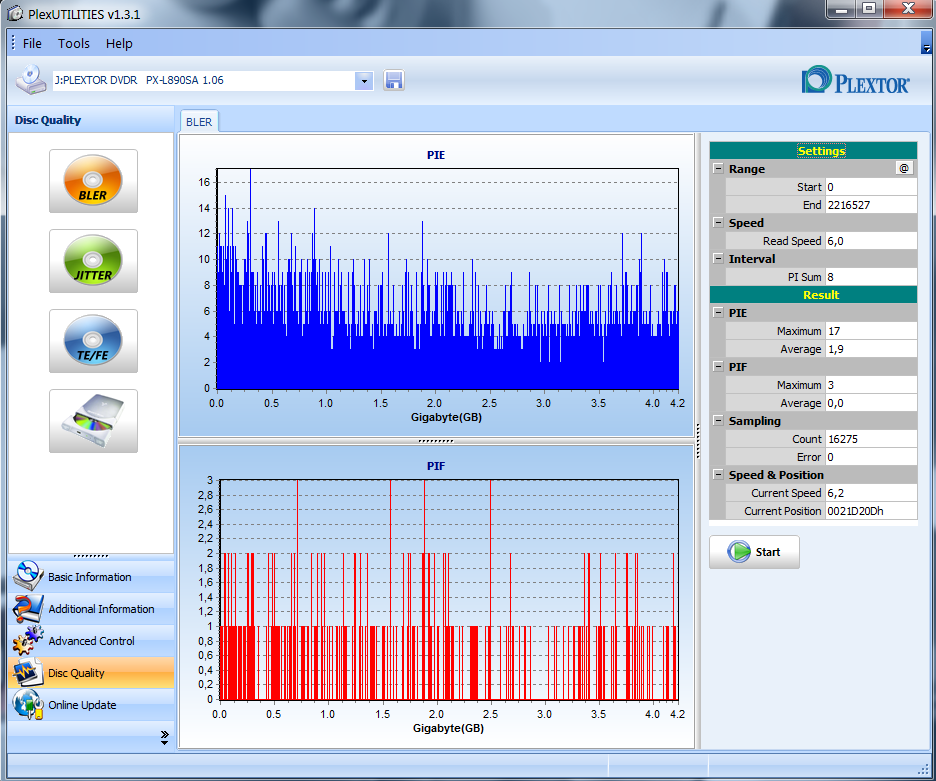Click the status bar resize grip

(x=923, y=769)
